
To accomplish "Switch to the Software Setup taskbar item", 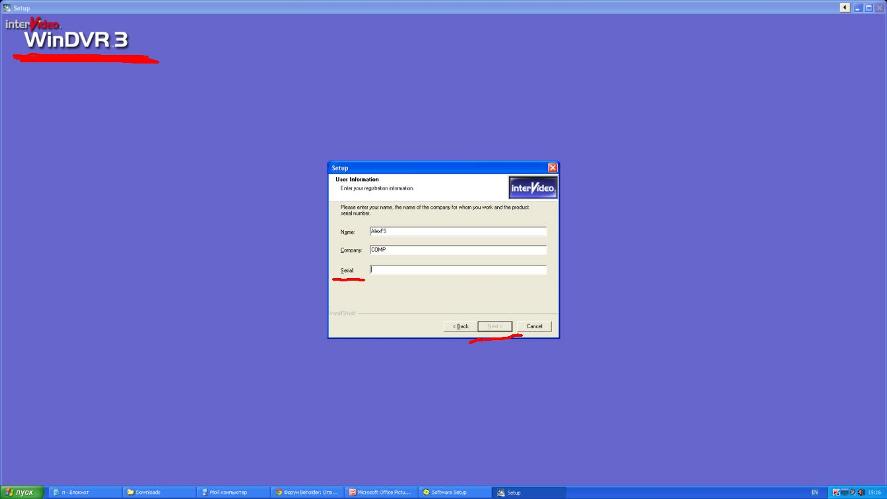I will (454, 492).
